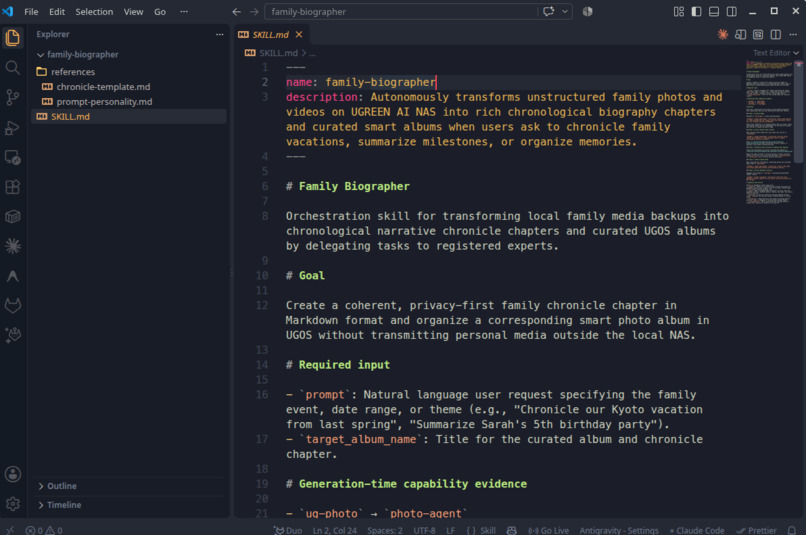Open the Run and Debug view
806x535 pixels.
(x=13, y=127)
